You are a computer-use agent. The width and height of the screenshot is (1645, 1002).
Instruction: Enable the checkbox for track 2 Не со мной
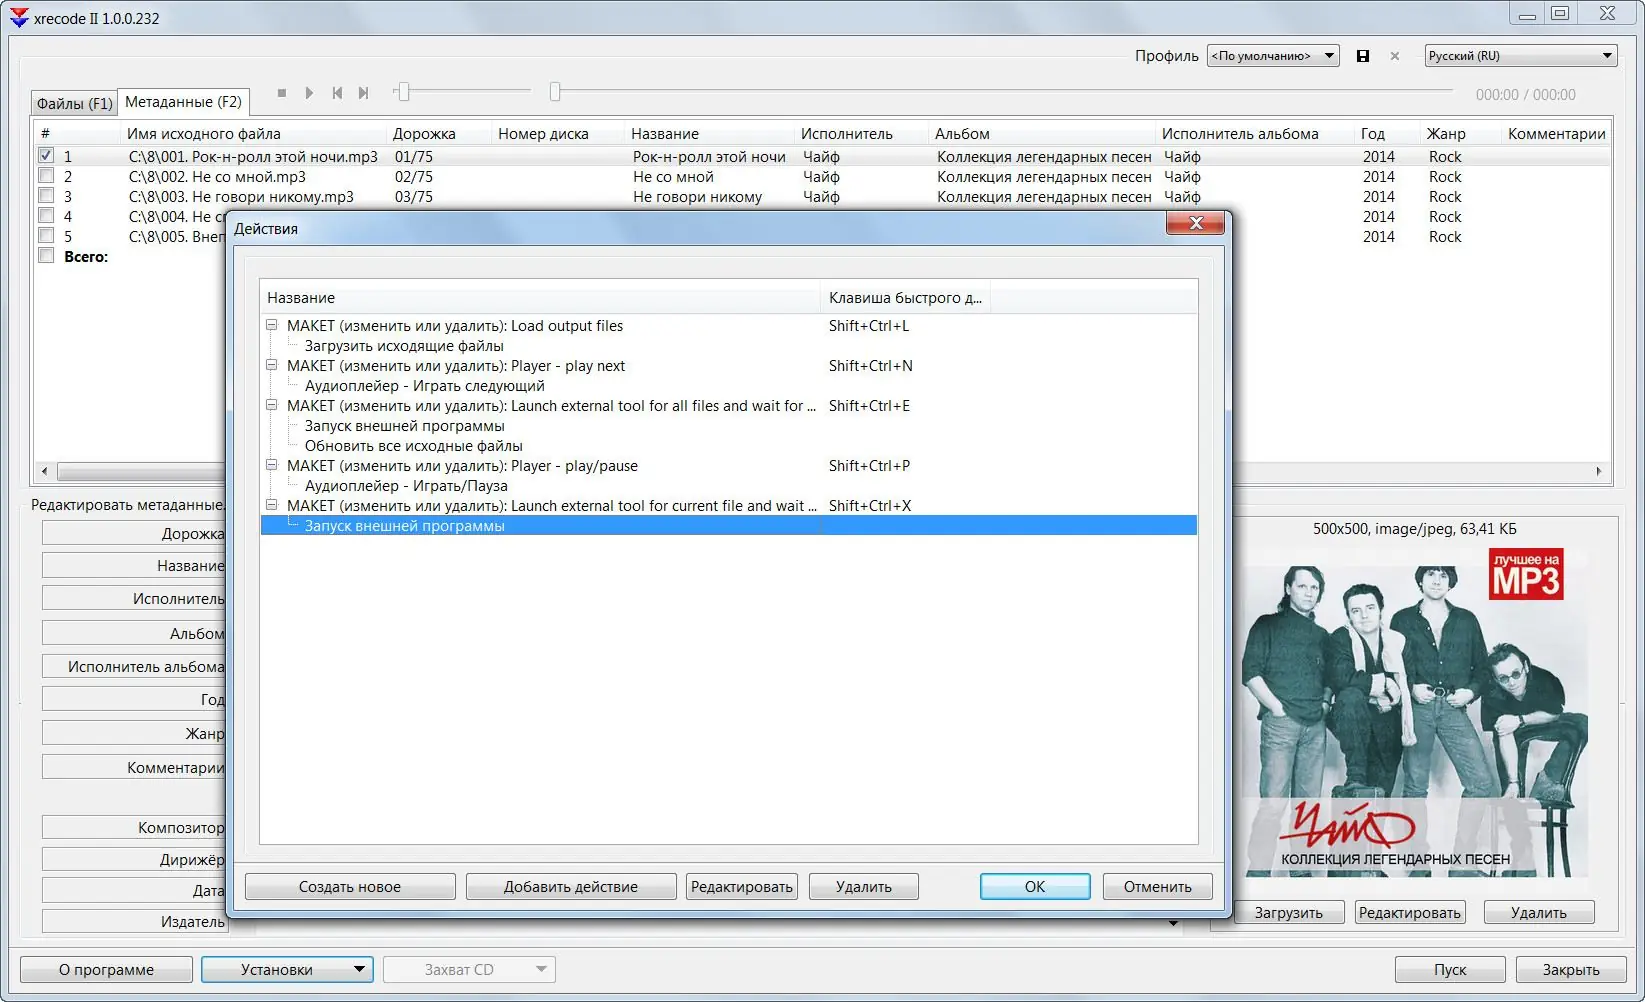(x=45, y=175)
